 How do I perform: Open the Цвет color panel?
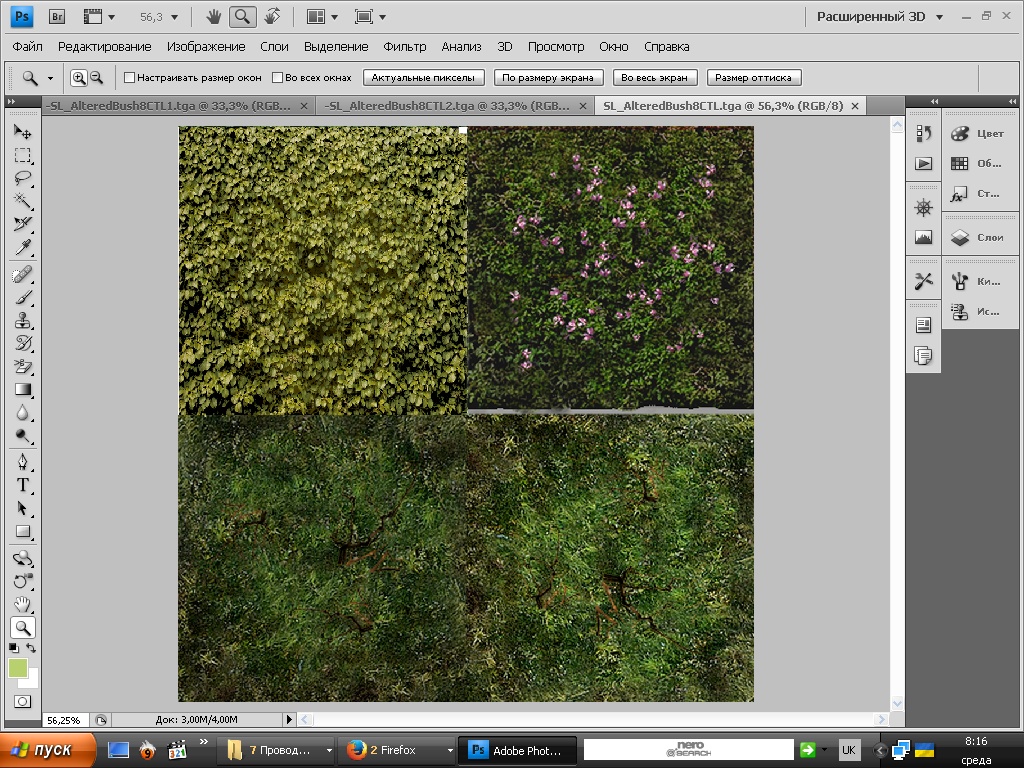[x=979, y=134]
